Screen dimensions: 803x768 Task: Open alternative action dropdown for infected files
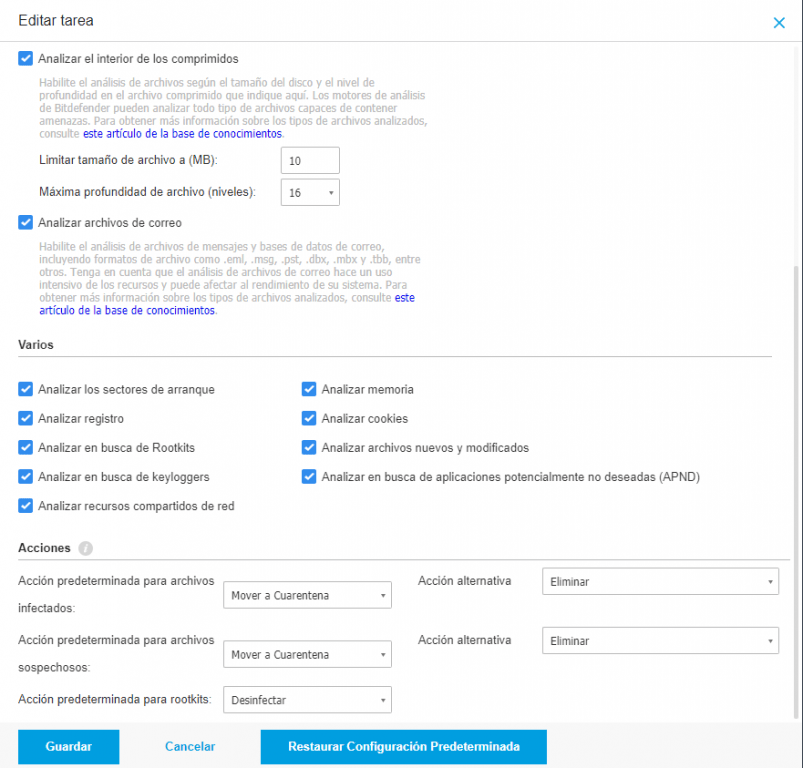point(660,581)
